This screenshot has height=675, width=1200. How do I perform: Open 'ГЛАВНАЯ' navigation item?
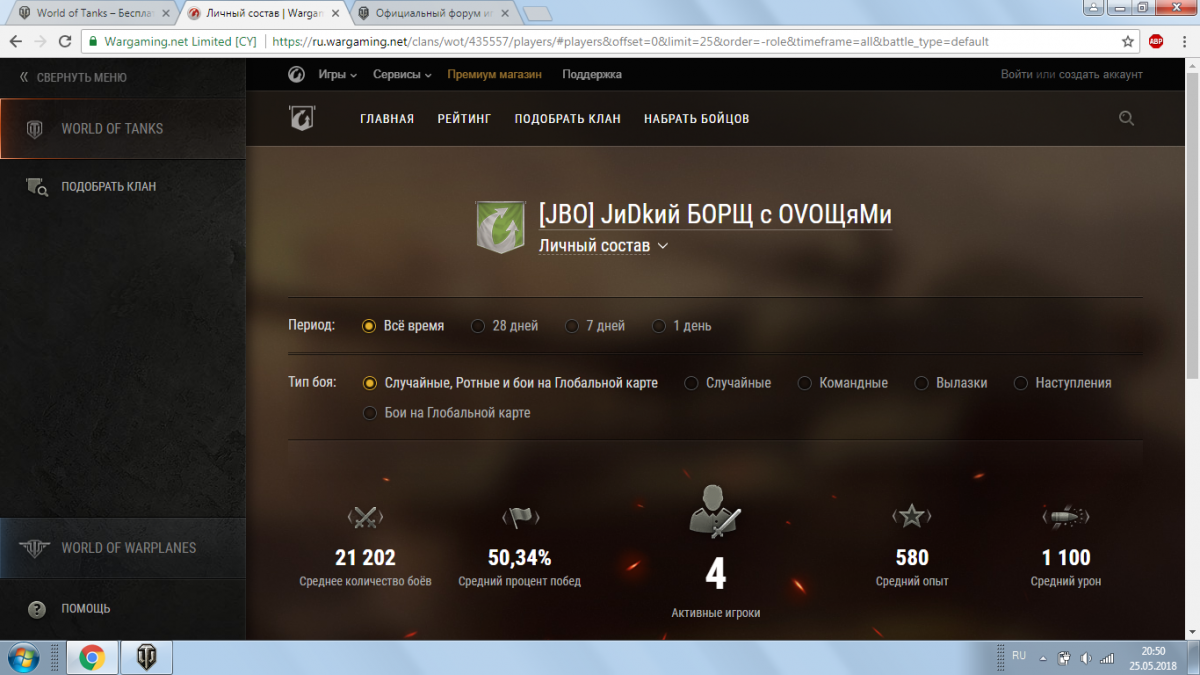[x=387, y=119]
